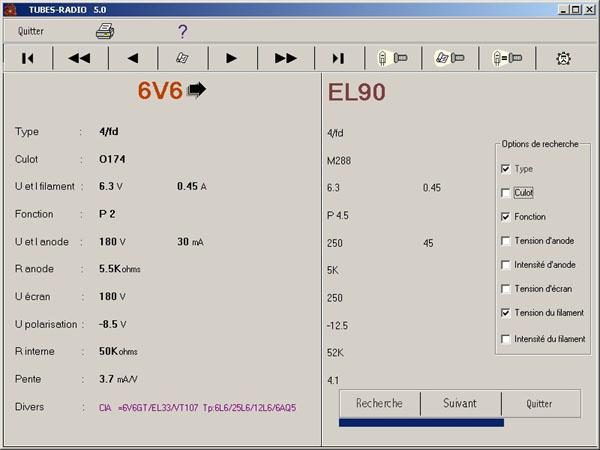
Task: Click the tube search flashlight icon
Action: 392,58
